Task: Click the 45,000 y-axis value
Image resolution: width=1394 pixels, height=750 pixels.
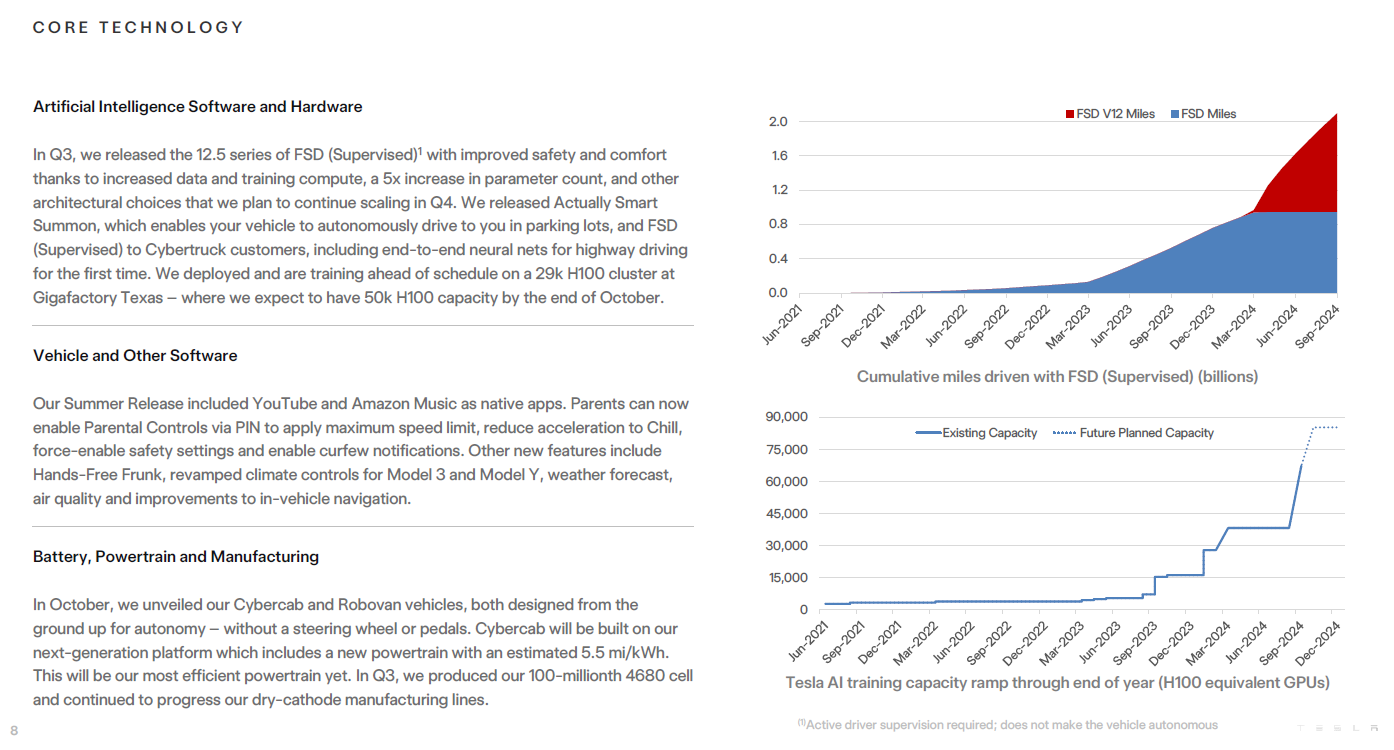Action: [785, 513]
